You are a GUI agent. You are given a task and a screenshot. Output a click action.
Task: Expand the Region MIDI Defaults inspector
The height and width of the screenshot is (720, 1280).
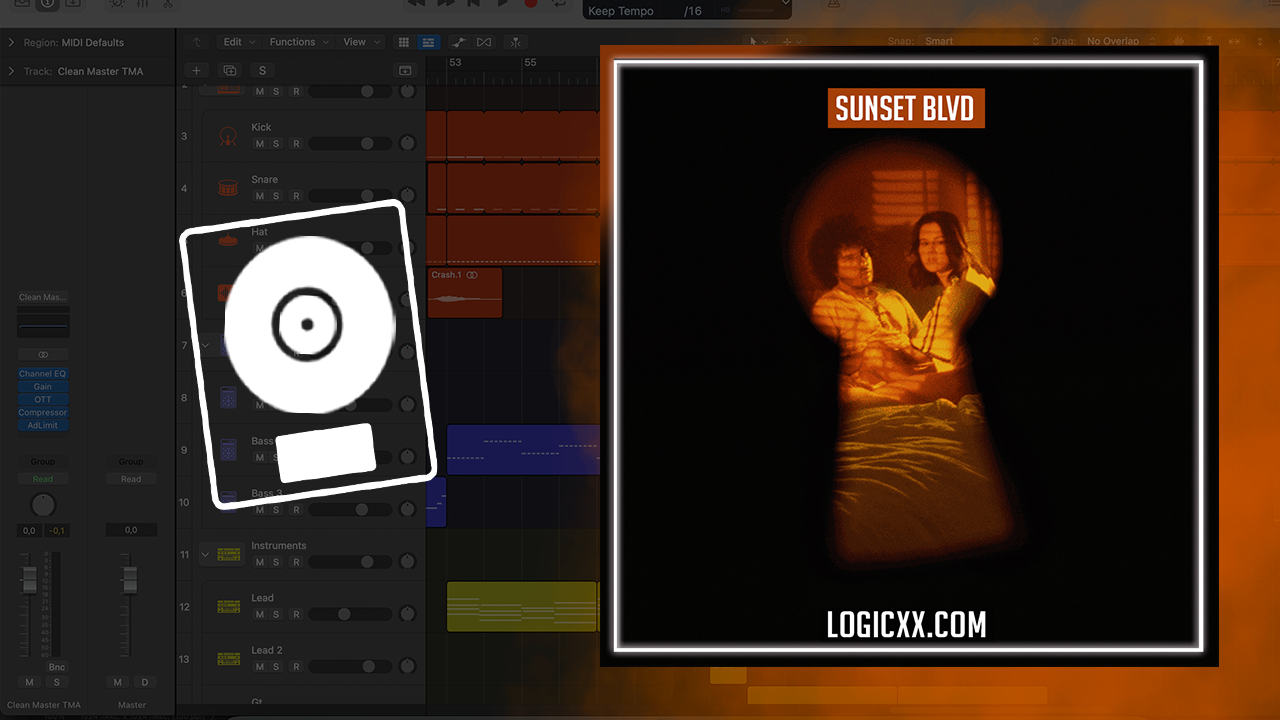click(12, 42)
